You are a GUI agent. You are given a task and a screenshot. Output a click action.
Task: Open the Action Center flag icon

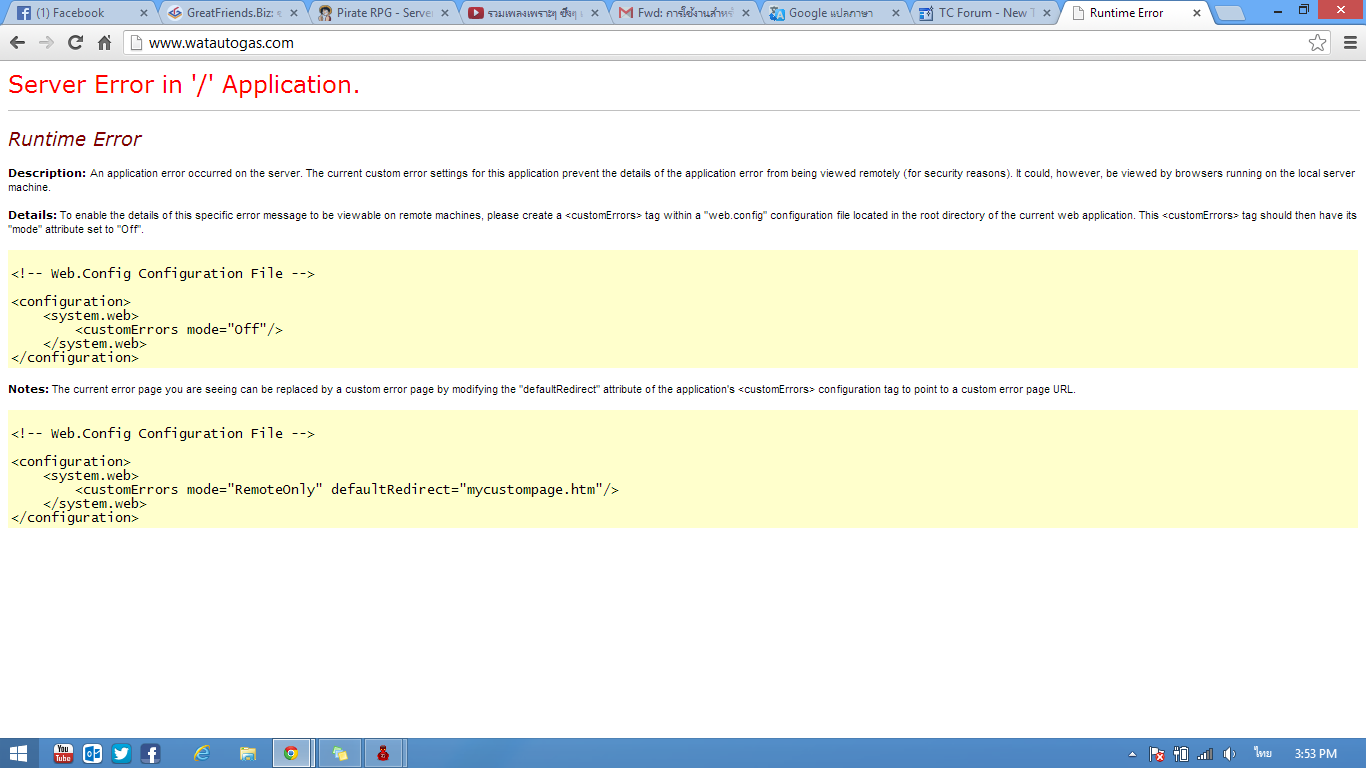pos(1156,754)
